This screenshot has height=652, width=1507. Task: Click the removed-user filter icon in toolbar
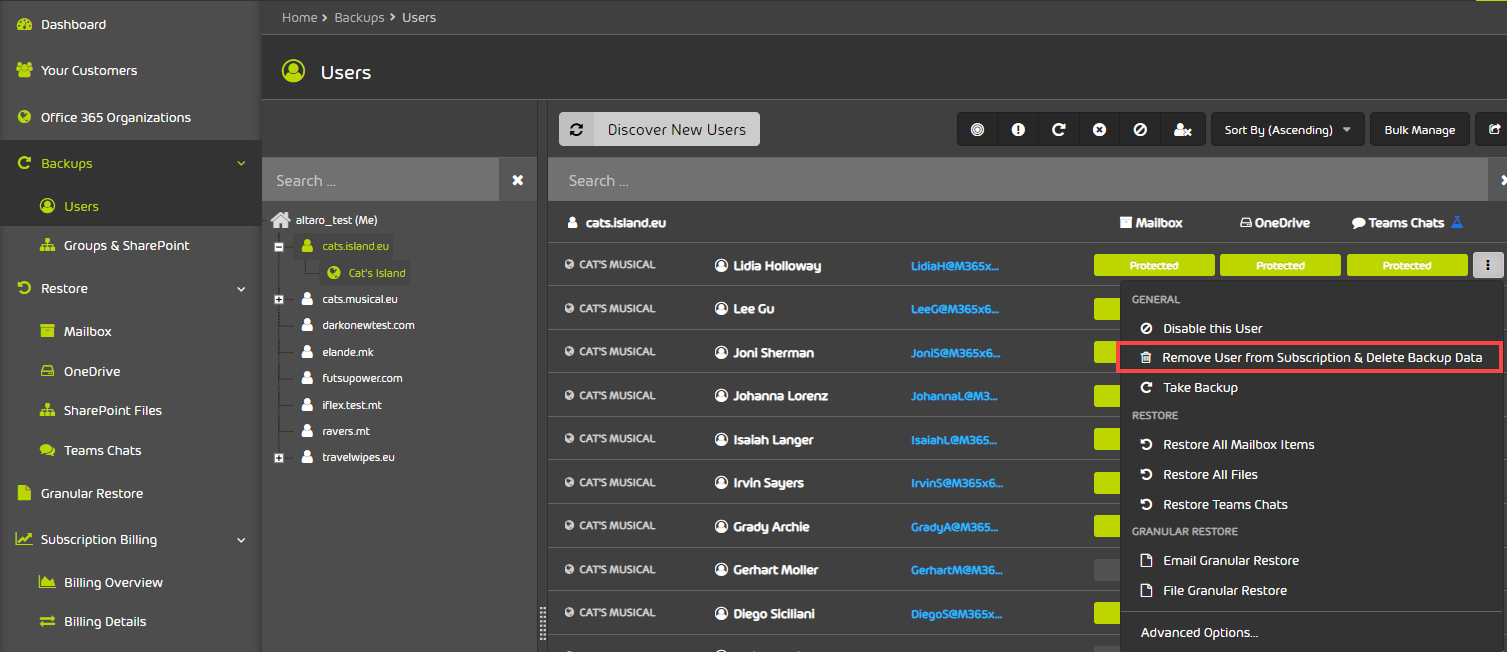[x=1184, y=129]
